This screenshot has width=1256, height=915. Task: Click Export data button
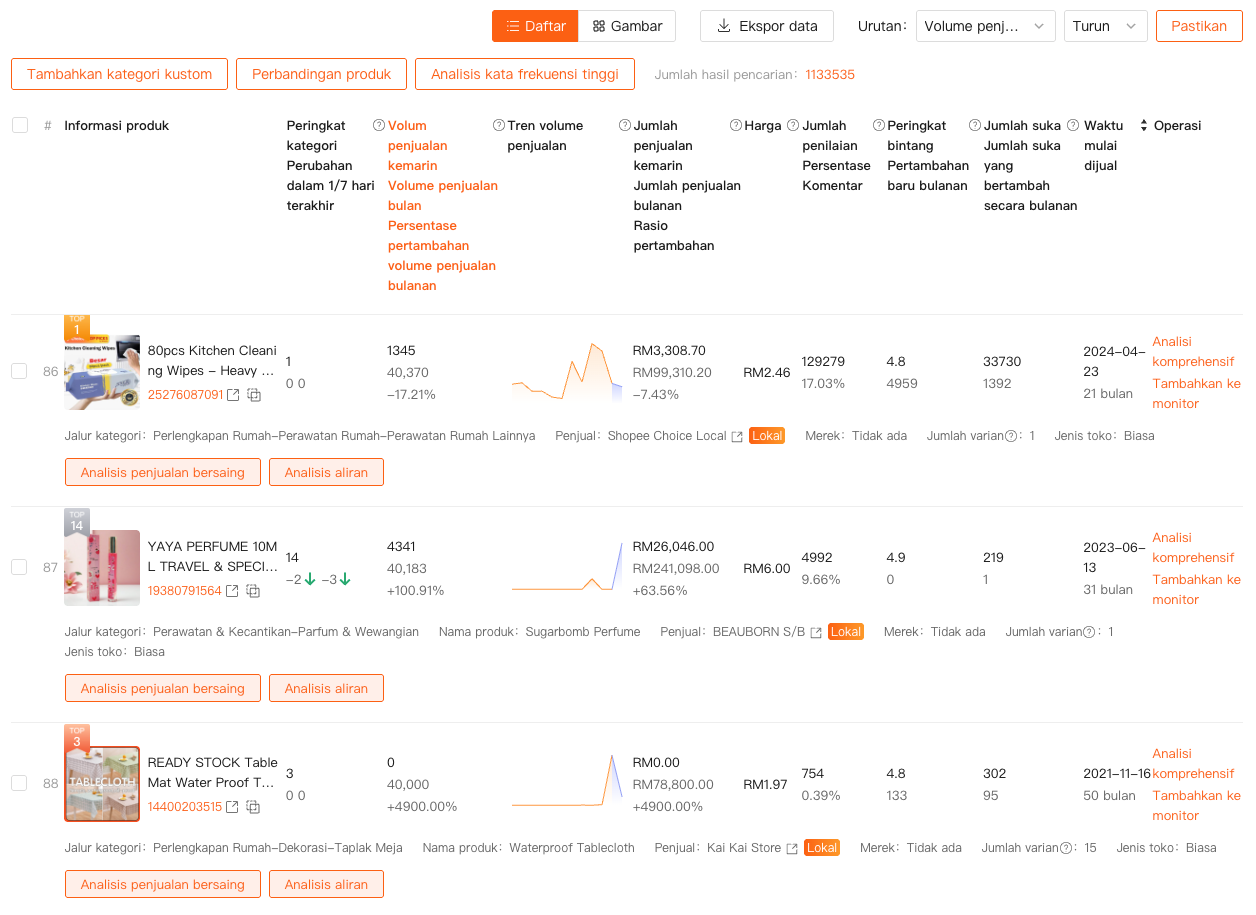(x=766, y=26)
